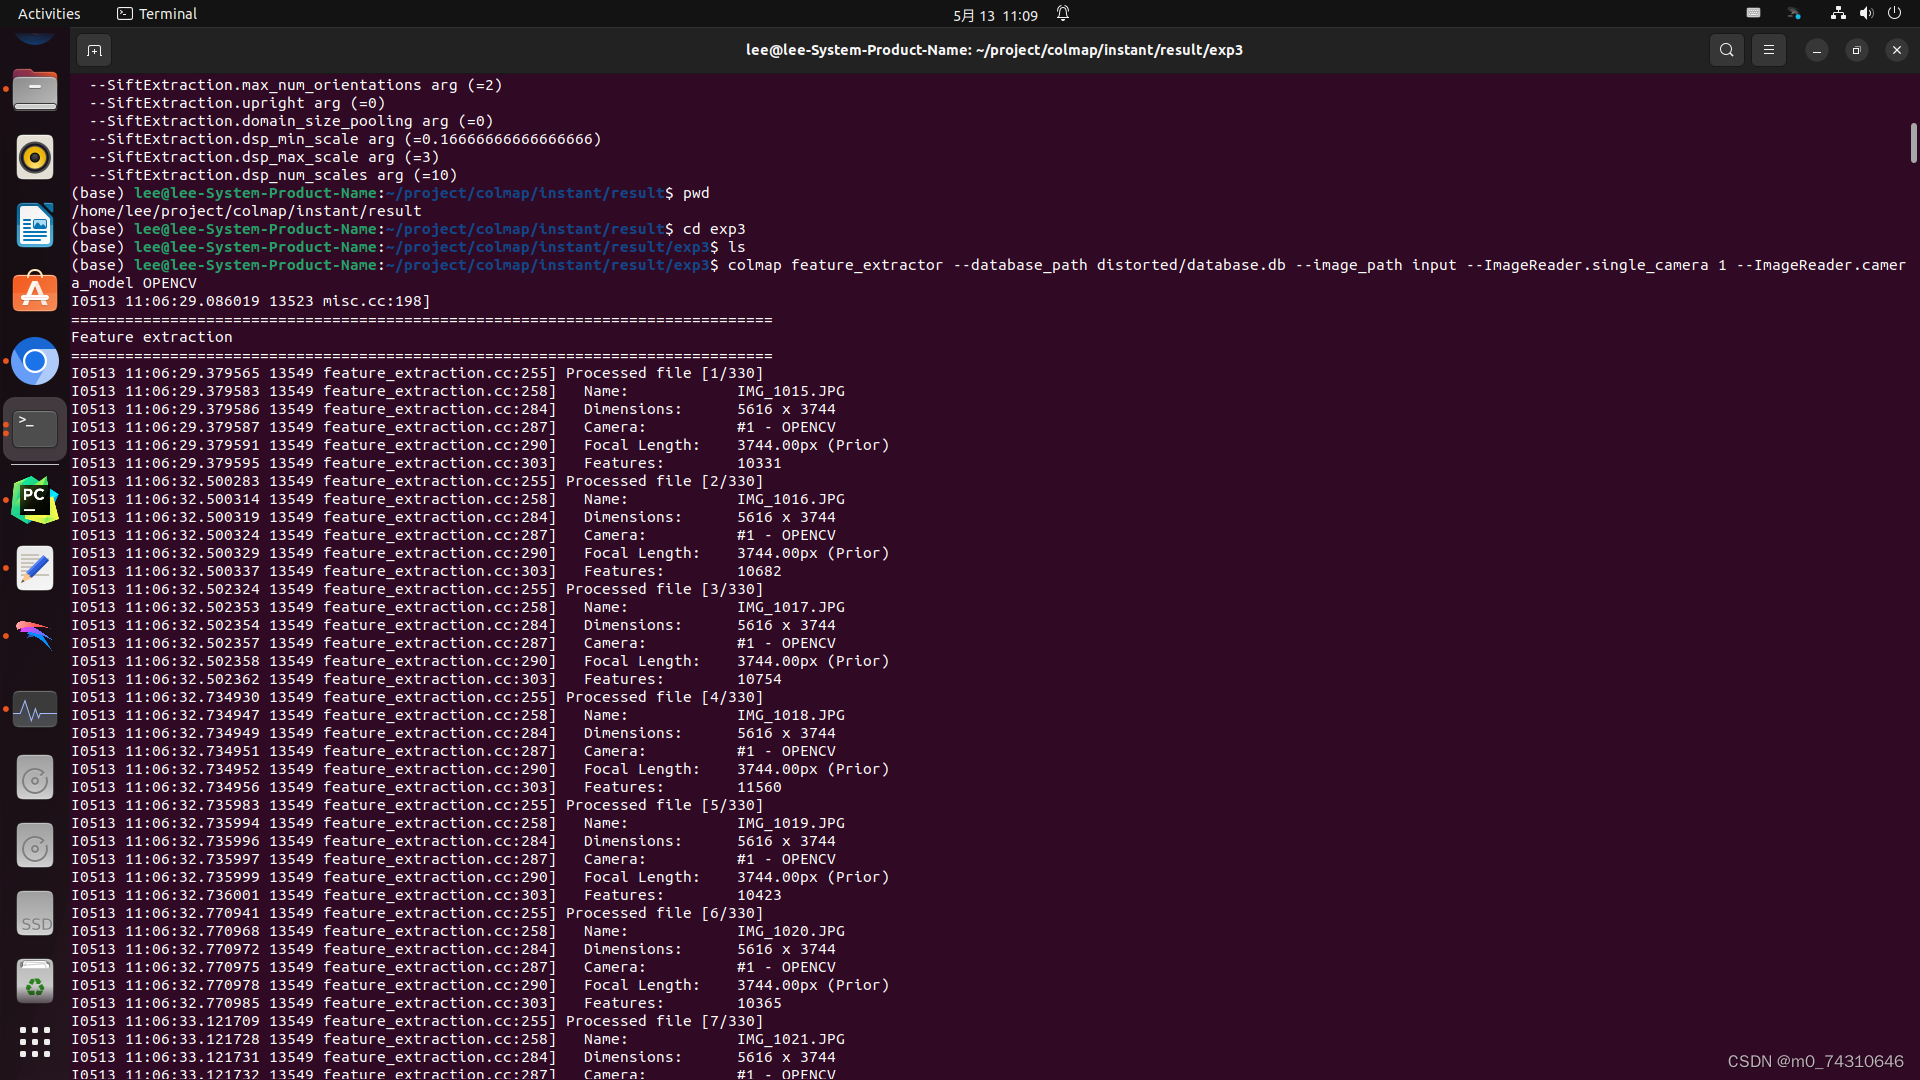Image resolution: width=1920 pixels, height=1080 pixels.
Task: Open the Trash from dock
Action: [x=35, y=982]
